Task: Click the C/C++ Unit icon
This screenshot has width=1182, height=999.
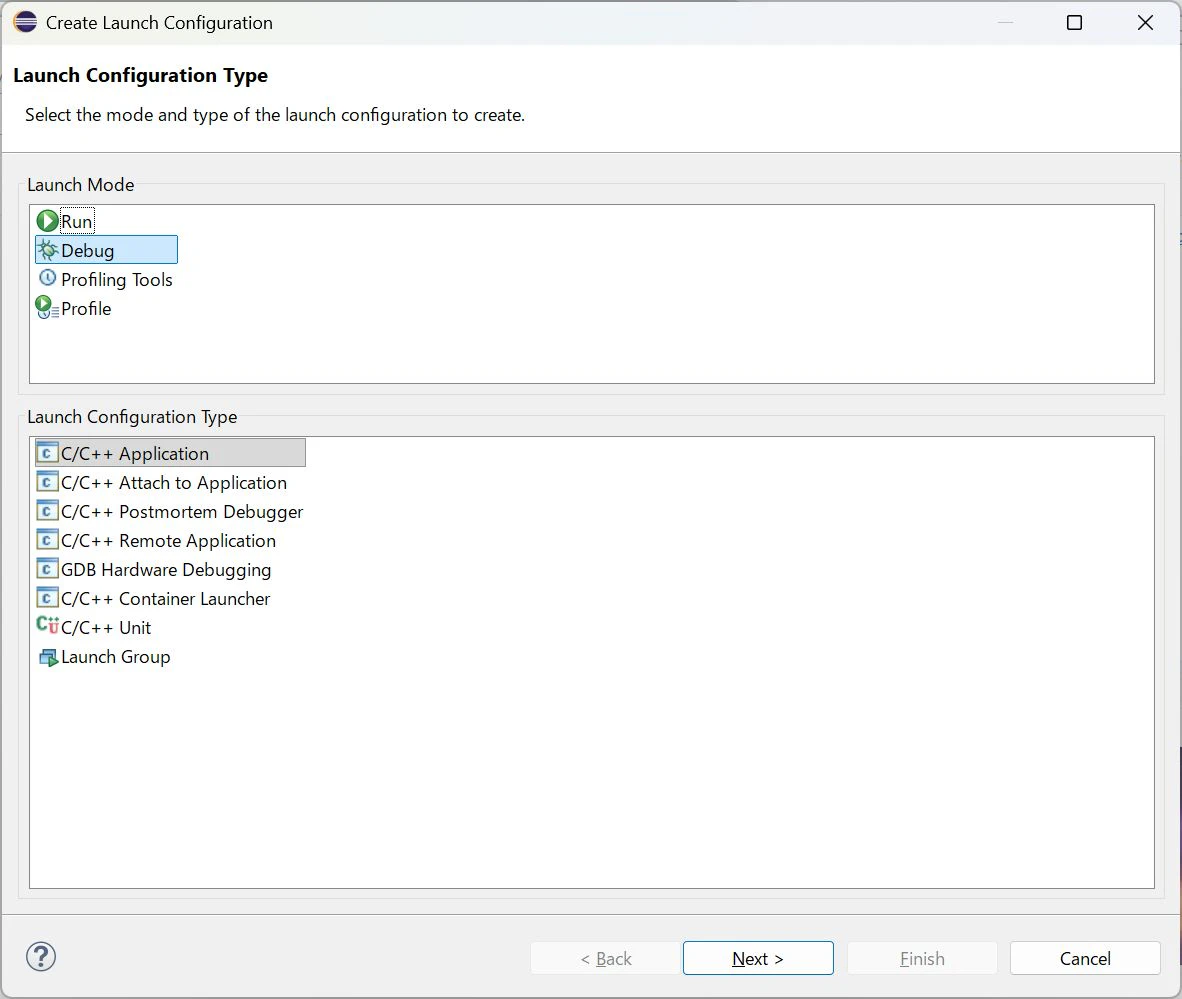Action: point(47,626)
